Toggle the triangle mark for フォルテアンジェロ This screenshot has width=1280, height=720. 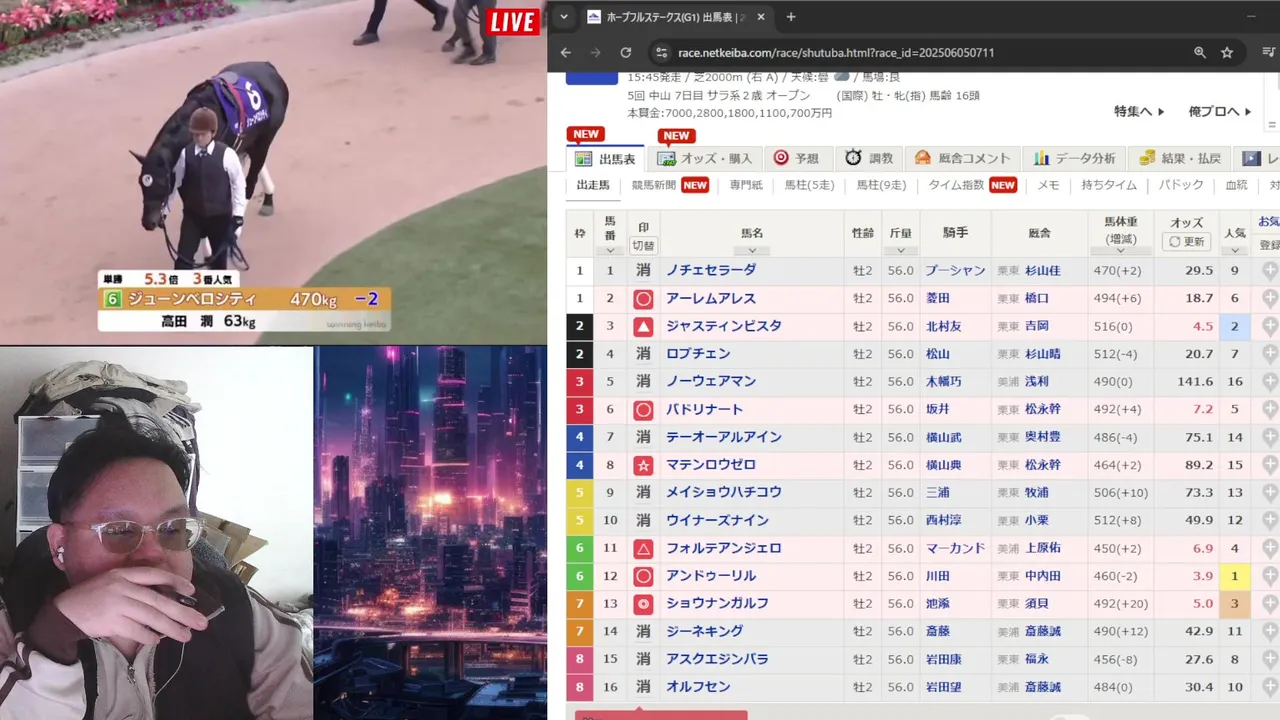(x=643, y=548)
